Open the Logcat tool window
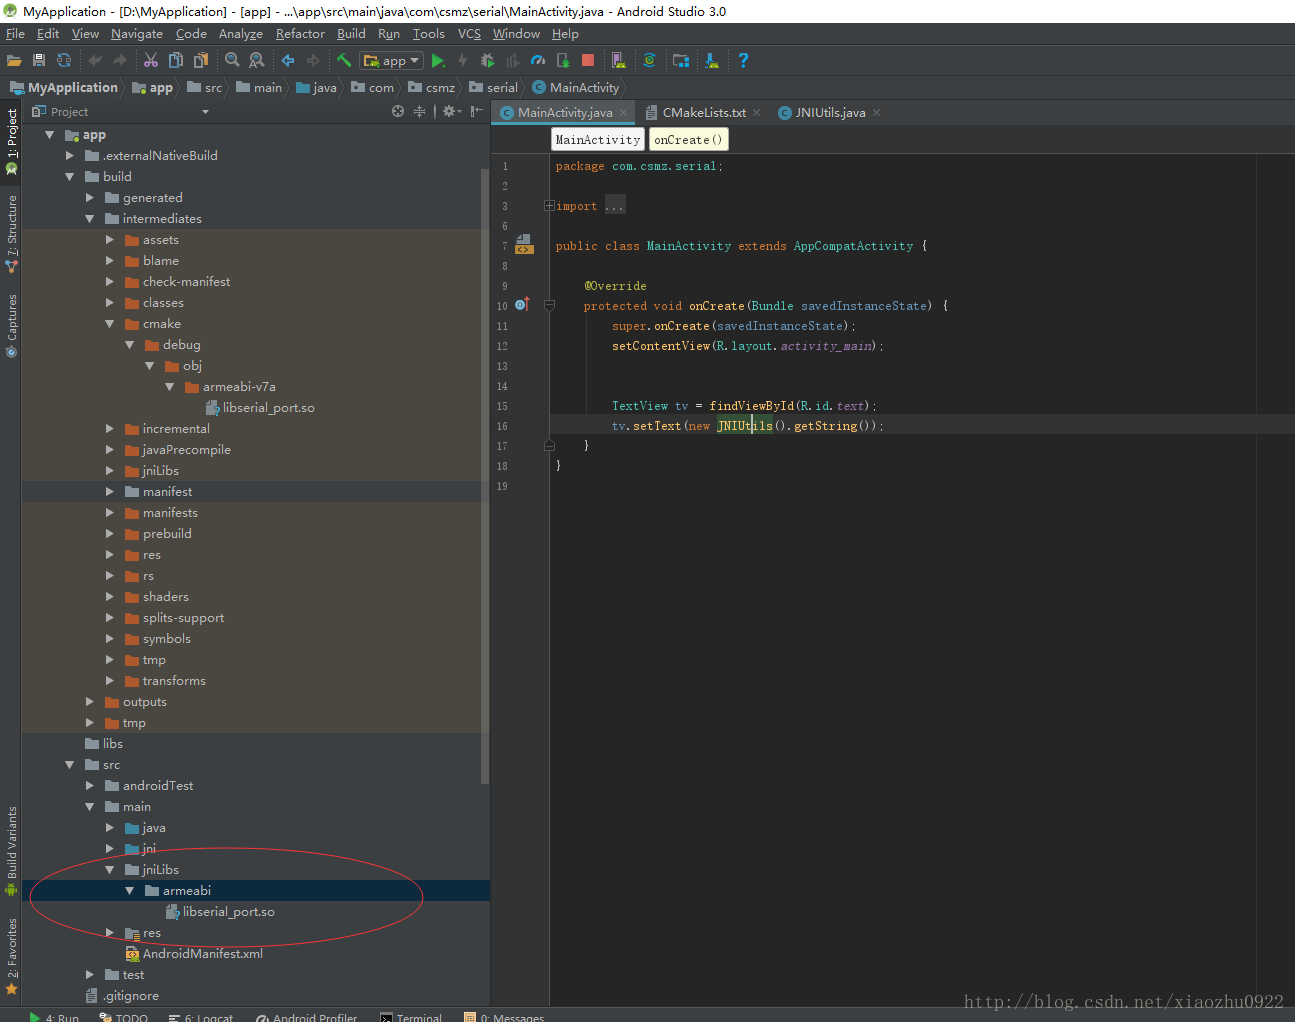1295x1022 pixels. (x=201, y=1017)
